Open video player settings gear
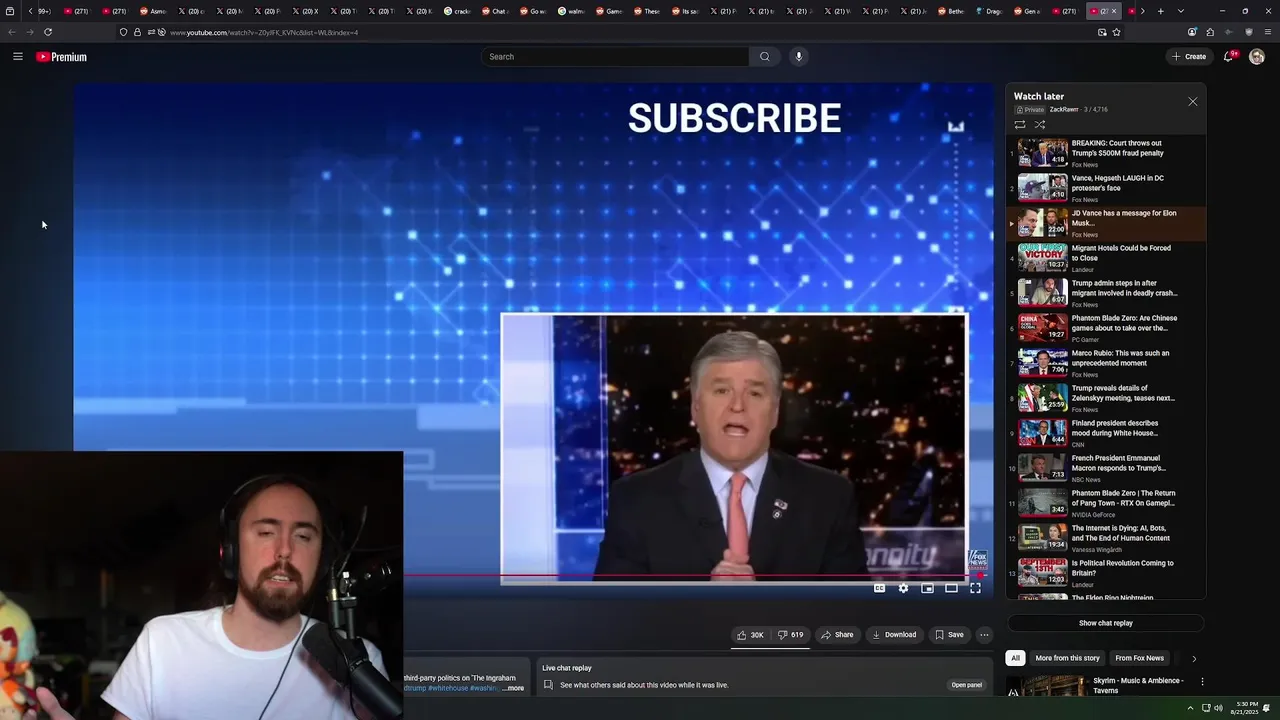1280x720 pixels. click(x=903, y=588)
